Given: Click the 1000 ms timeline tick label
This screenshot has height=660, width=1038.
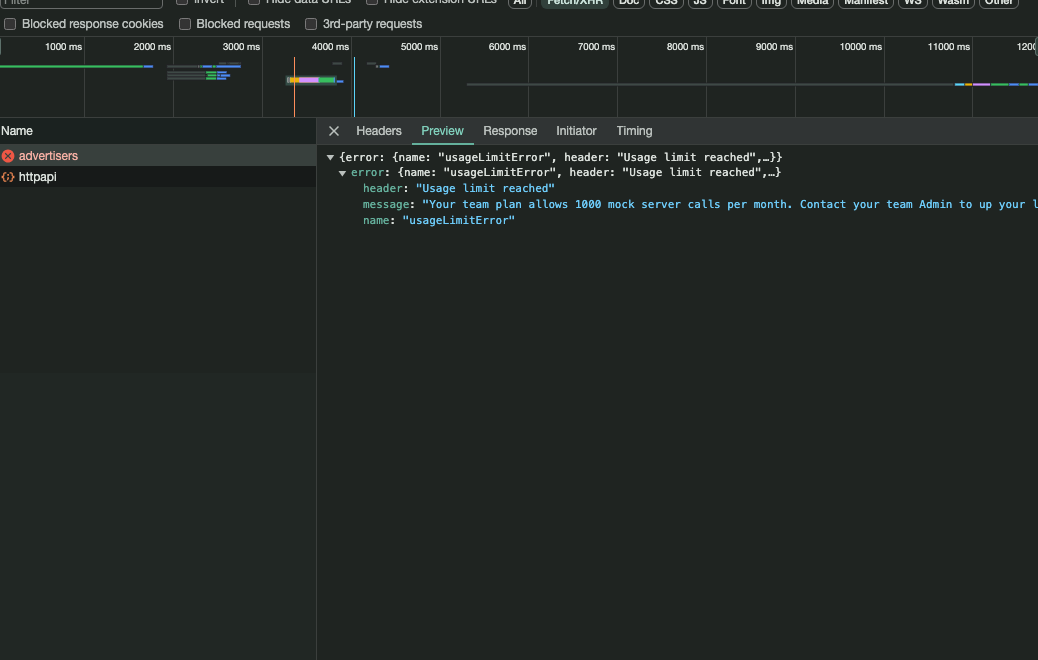Looking at the screenshot, I should pyautogui.click(x=64, y=47).
